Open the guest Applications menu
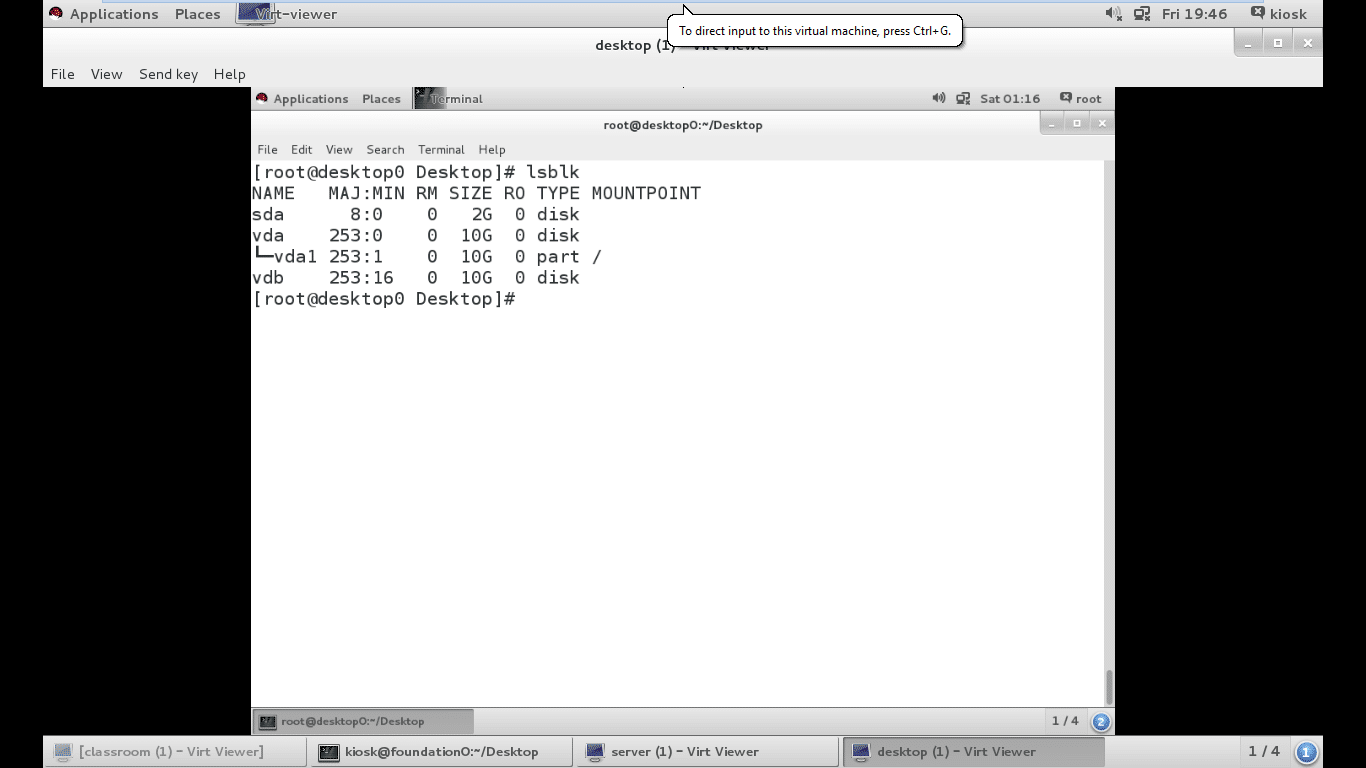 [302, 99]
